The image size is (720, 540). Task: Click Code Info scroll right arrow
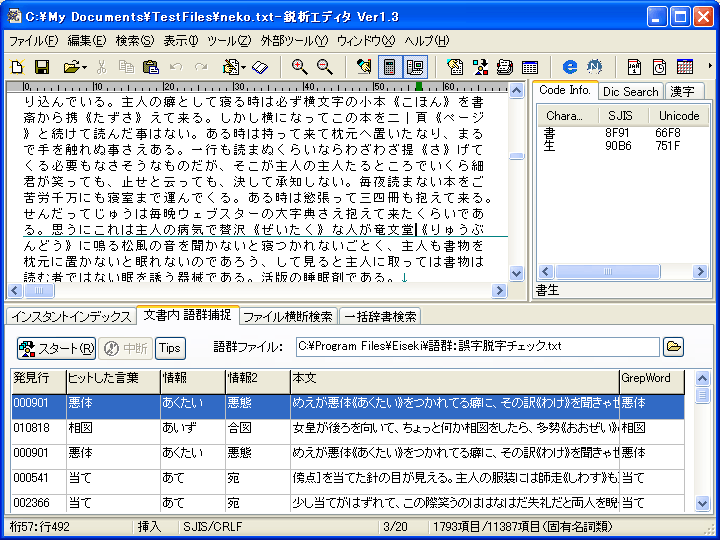[x=700, y=271]
